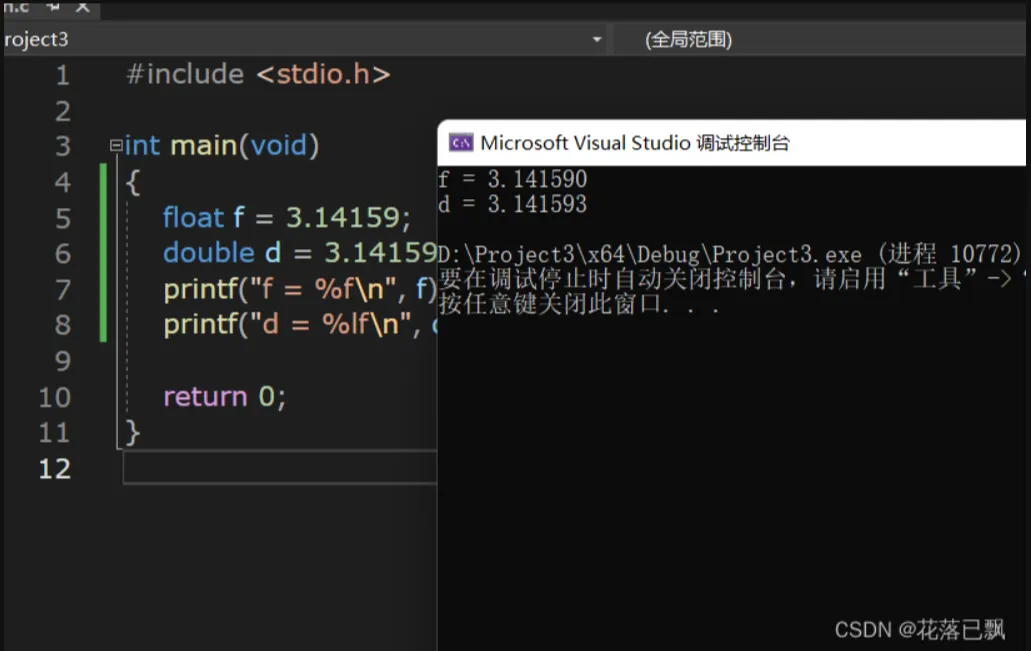This screenshot has height=651, width=1031.
Task: Toggle the pin icon on the file tab
Action: (x=55, y=6)
